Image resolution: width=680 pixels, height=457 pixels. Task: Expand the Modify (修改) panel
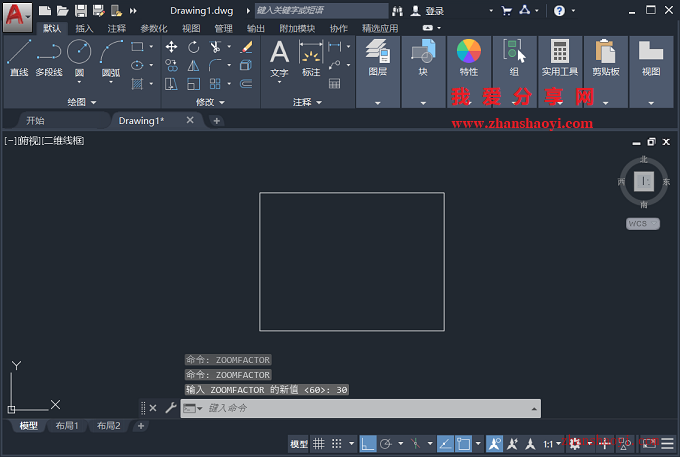click(x=210, y=102)
